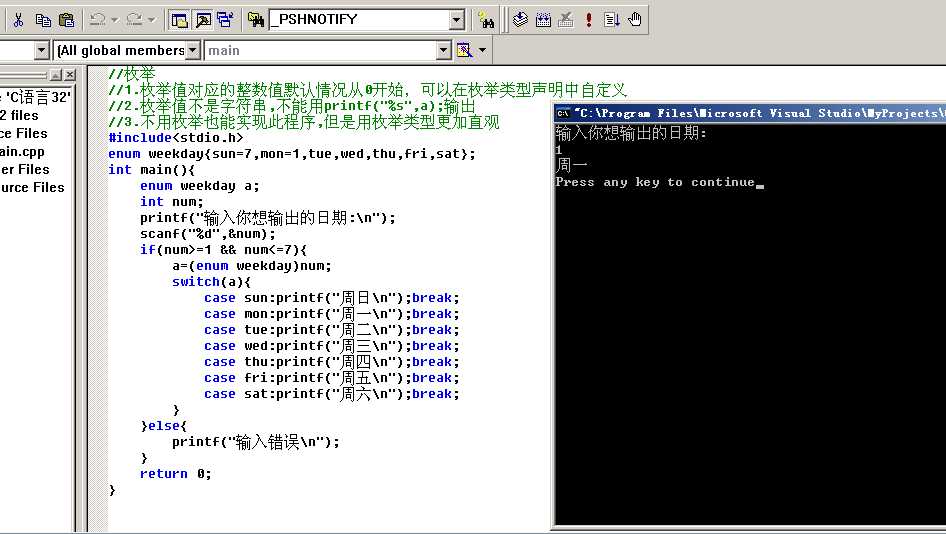Click the 'case fri' printf line

point(332,377)
